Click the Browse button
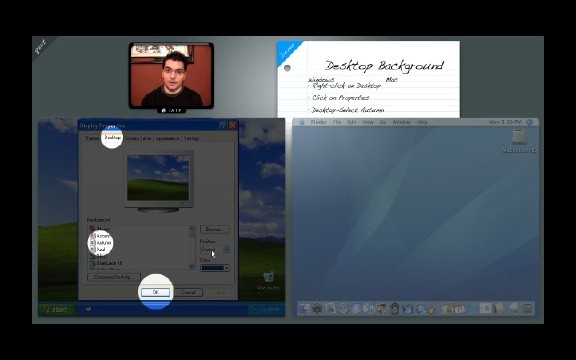The width and height of the screenshot is (576, 360). pyautogui.click(x=215, y=230)
